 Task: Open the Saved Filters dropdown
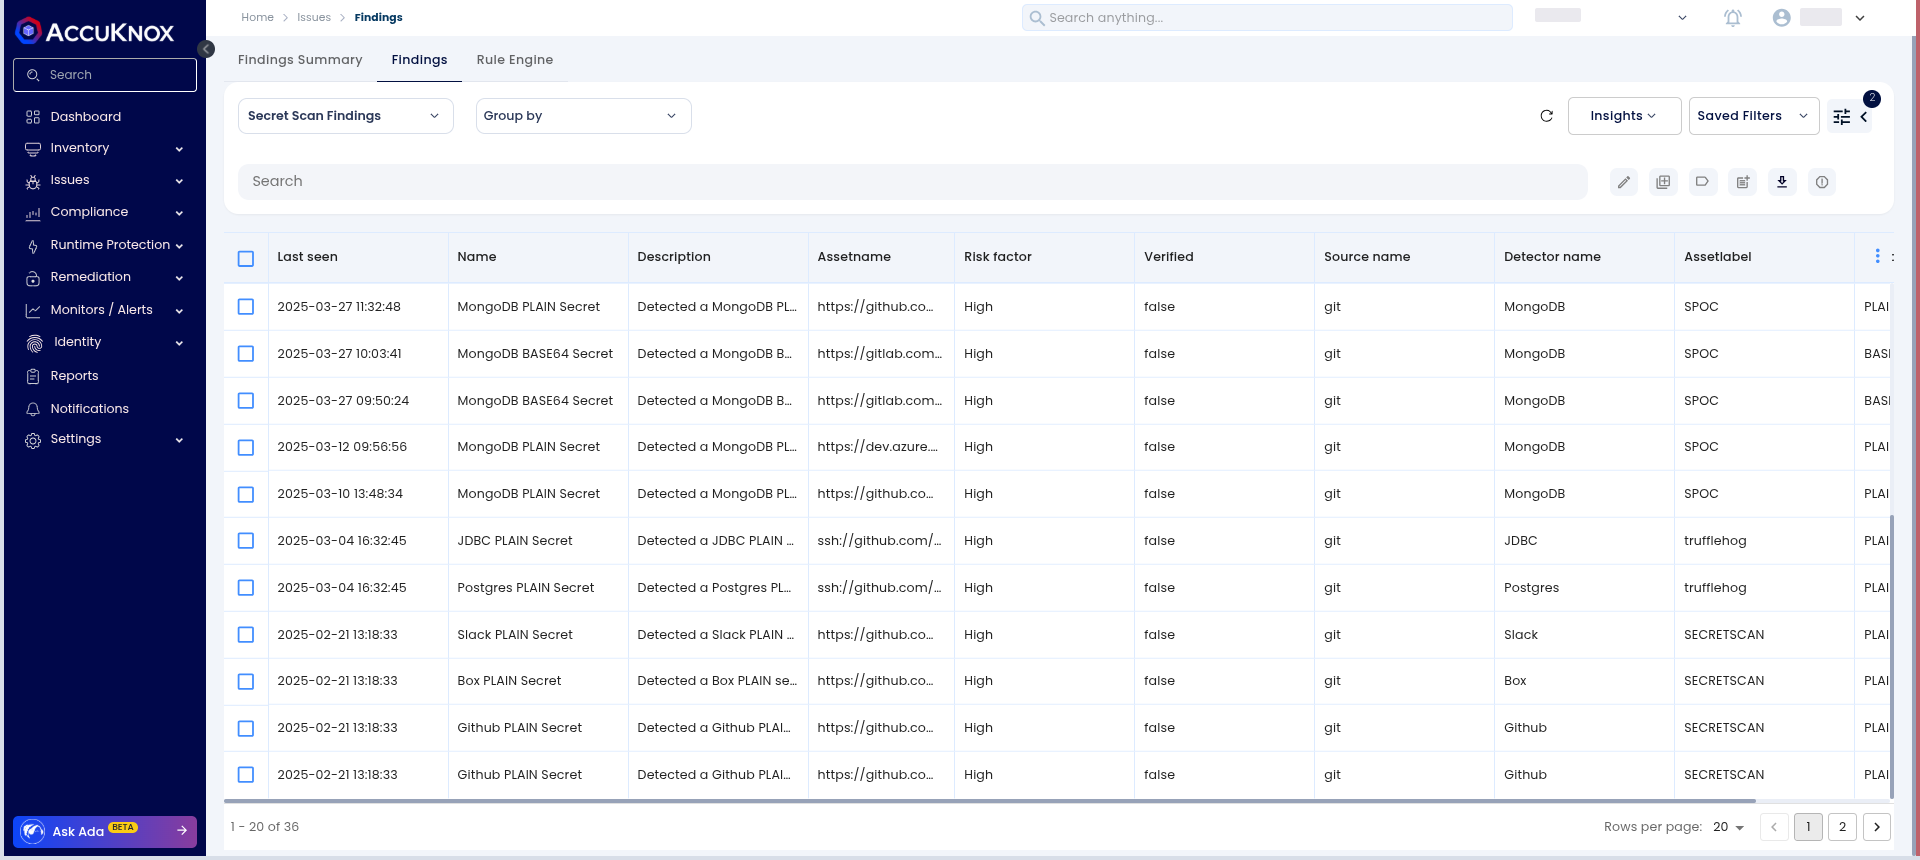tap(1754, 116)
